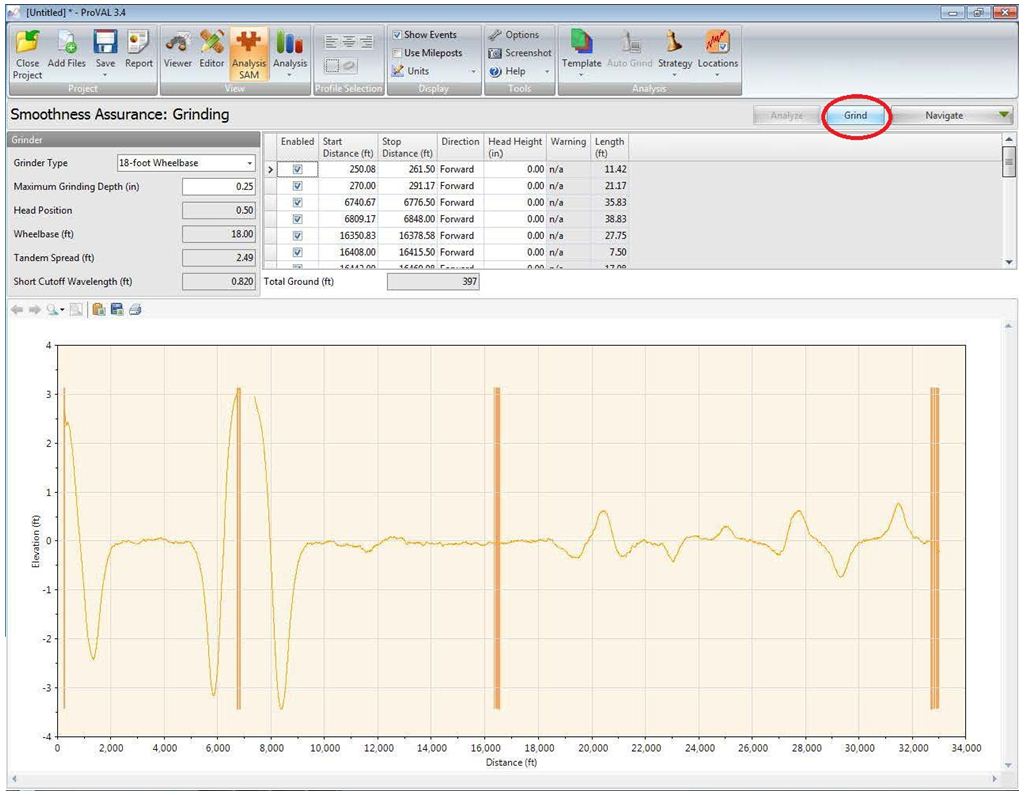Viewport: 1025px width, 795px height.
Task: Click the Save floppy disk icon
Action: (x=105, y=42)
